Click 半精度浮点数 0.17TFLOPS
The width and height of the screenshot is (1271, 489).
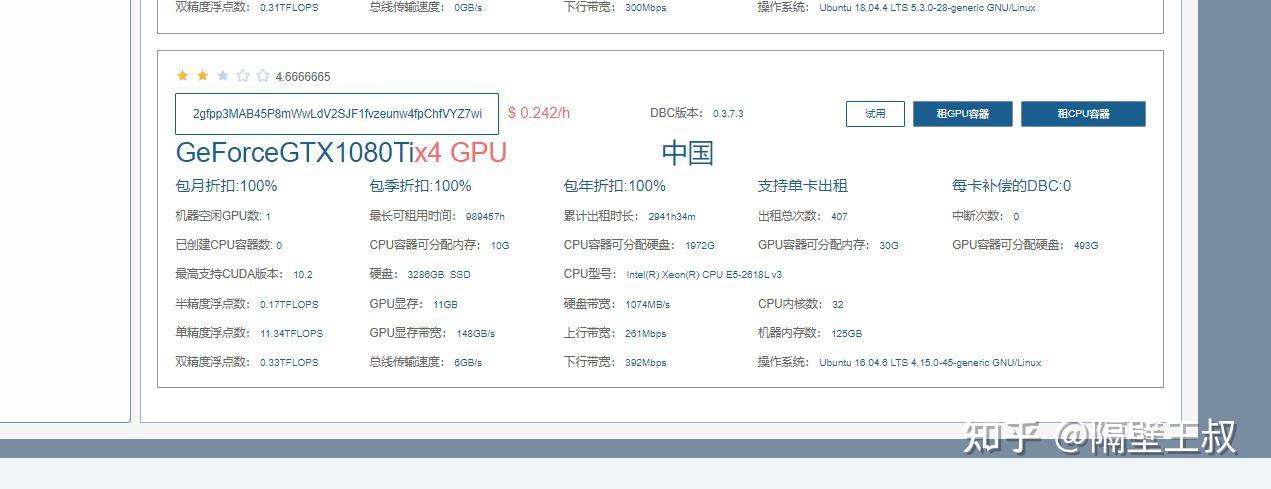tap(247, 304)
